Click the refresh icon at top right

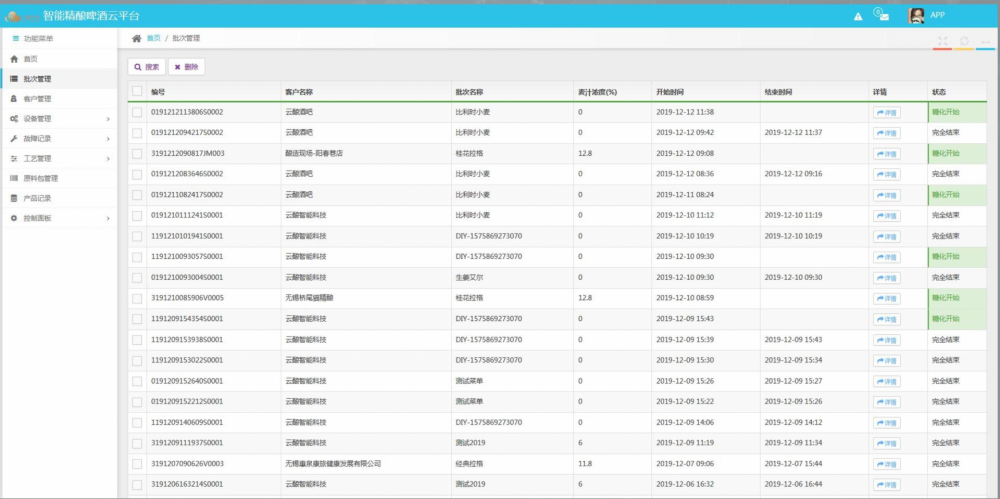click(x=964, y=41)
